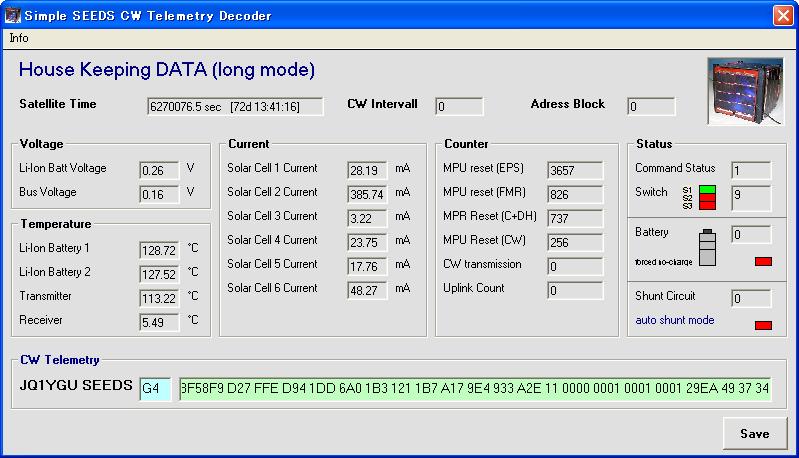Image resolution: width=799 pixels, height=458 pixels.
Task: Click the forced no-charge red indicator
Action: (x=763, y=261)
